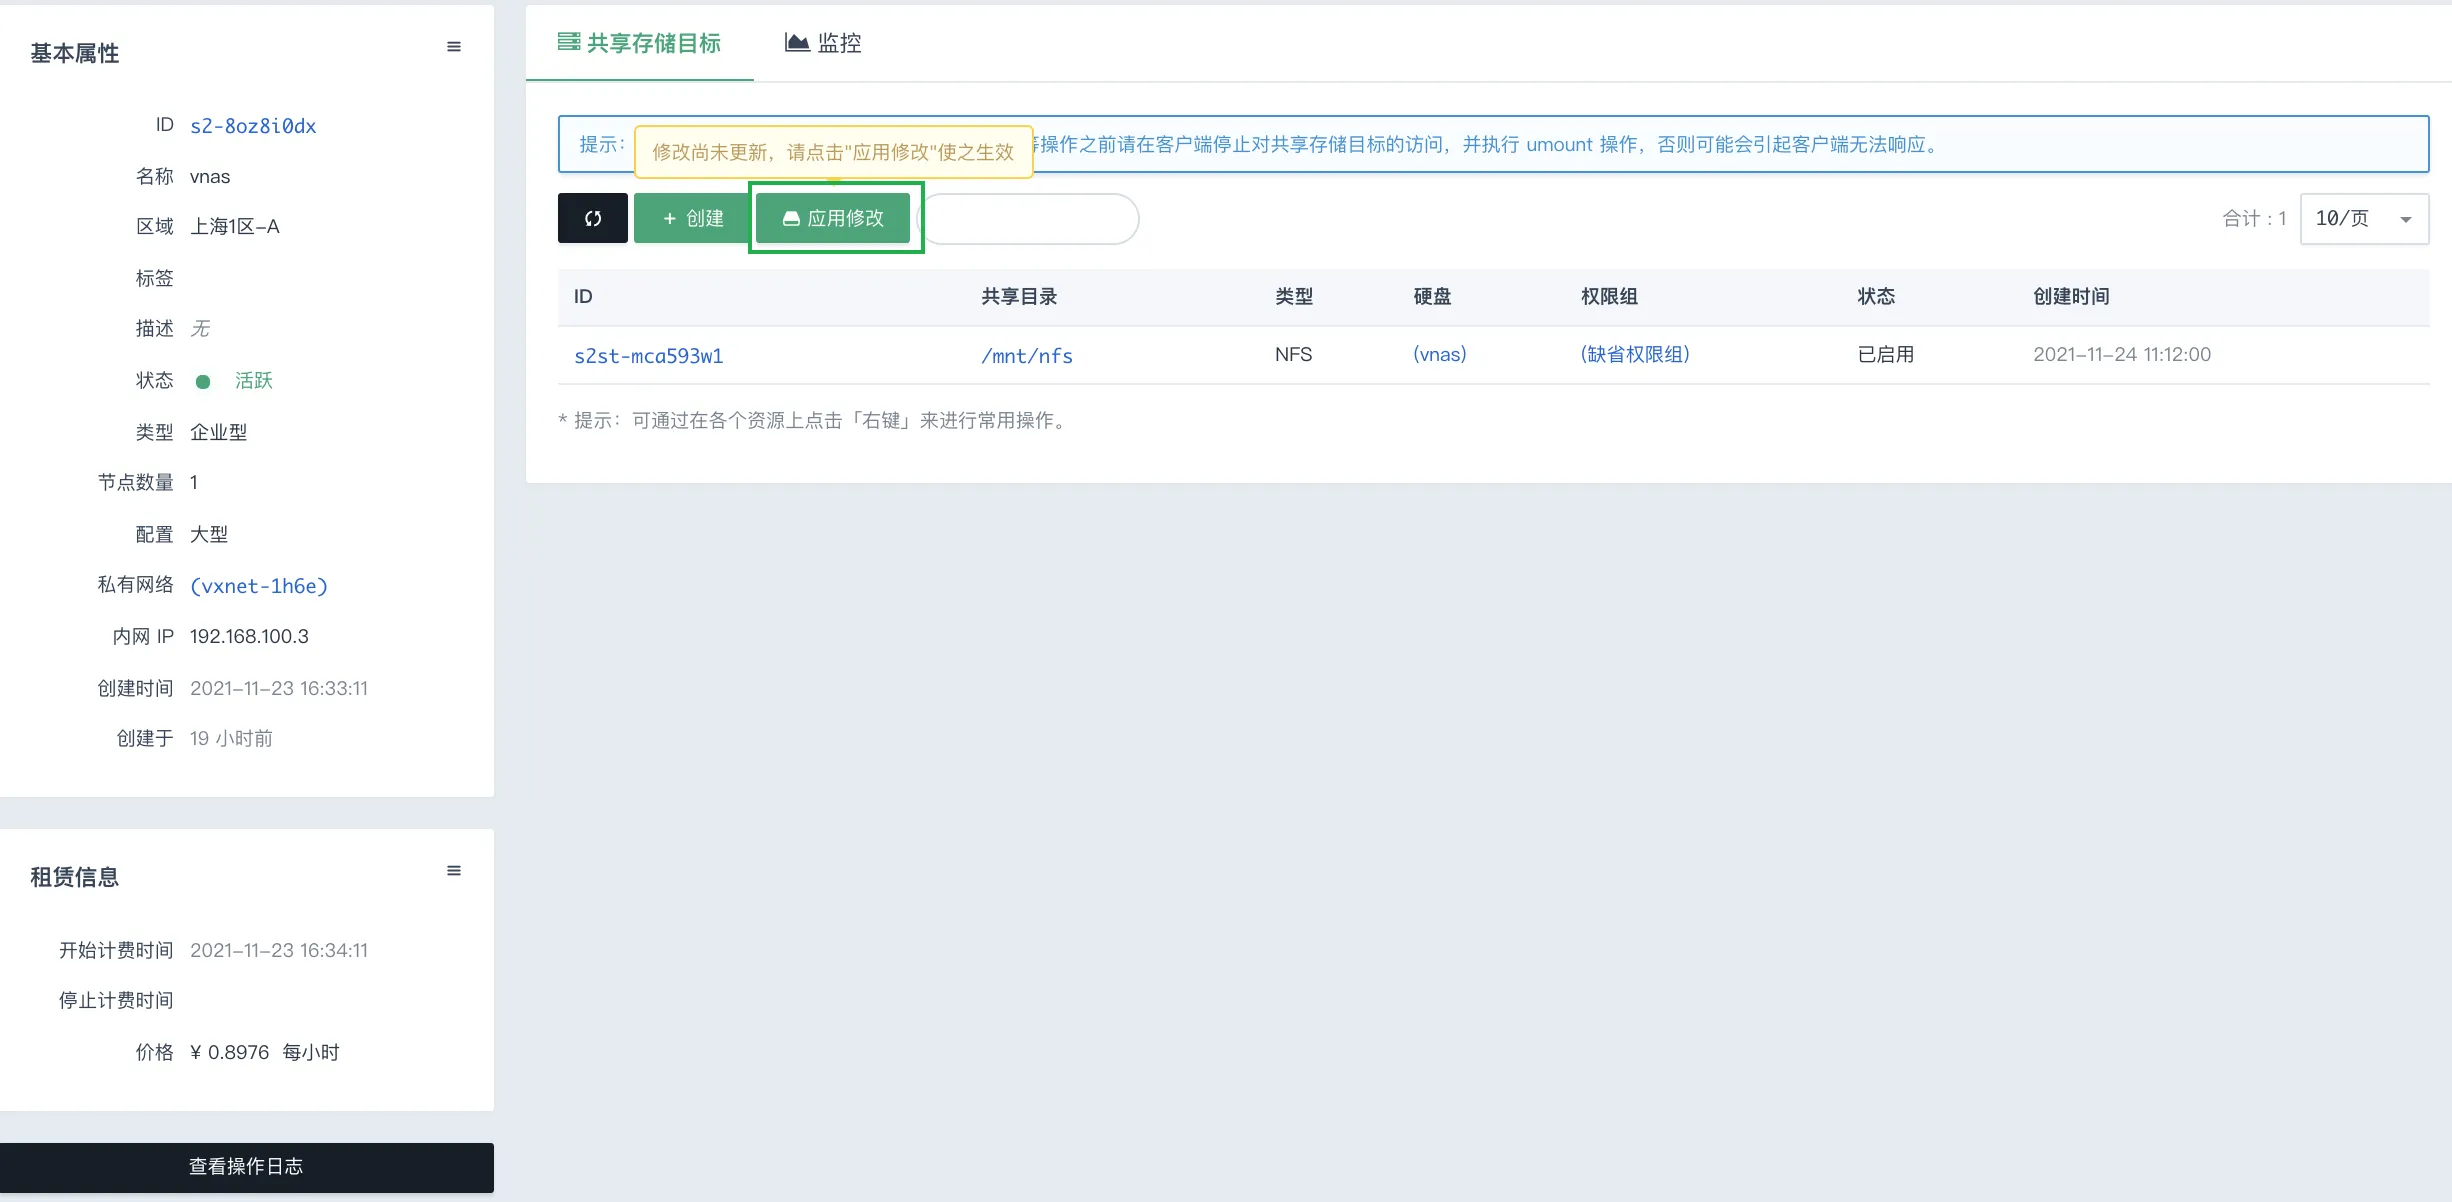Click the /mnt/nfs shared directory link
The height and width of the screenshot is (1202, 2452).
tap(1027, 356)
